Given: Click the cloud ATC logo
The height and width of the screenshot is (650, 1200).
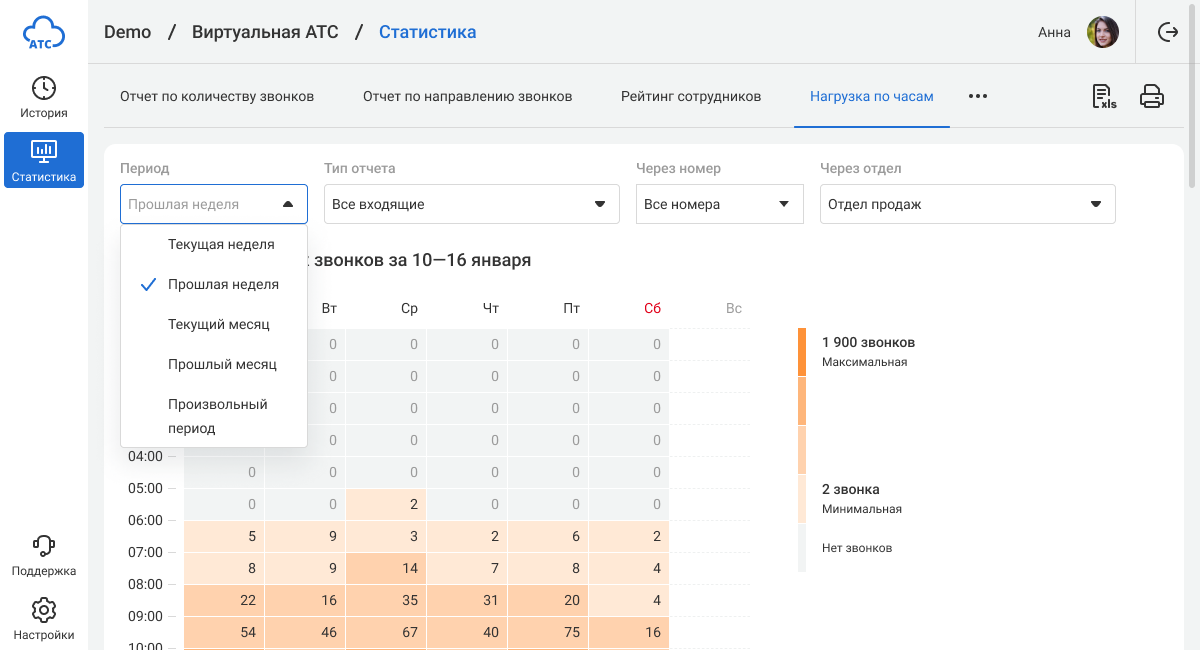Looking at the screenshot, I should [x=44, y=32].
